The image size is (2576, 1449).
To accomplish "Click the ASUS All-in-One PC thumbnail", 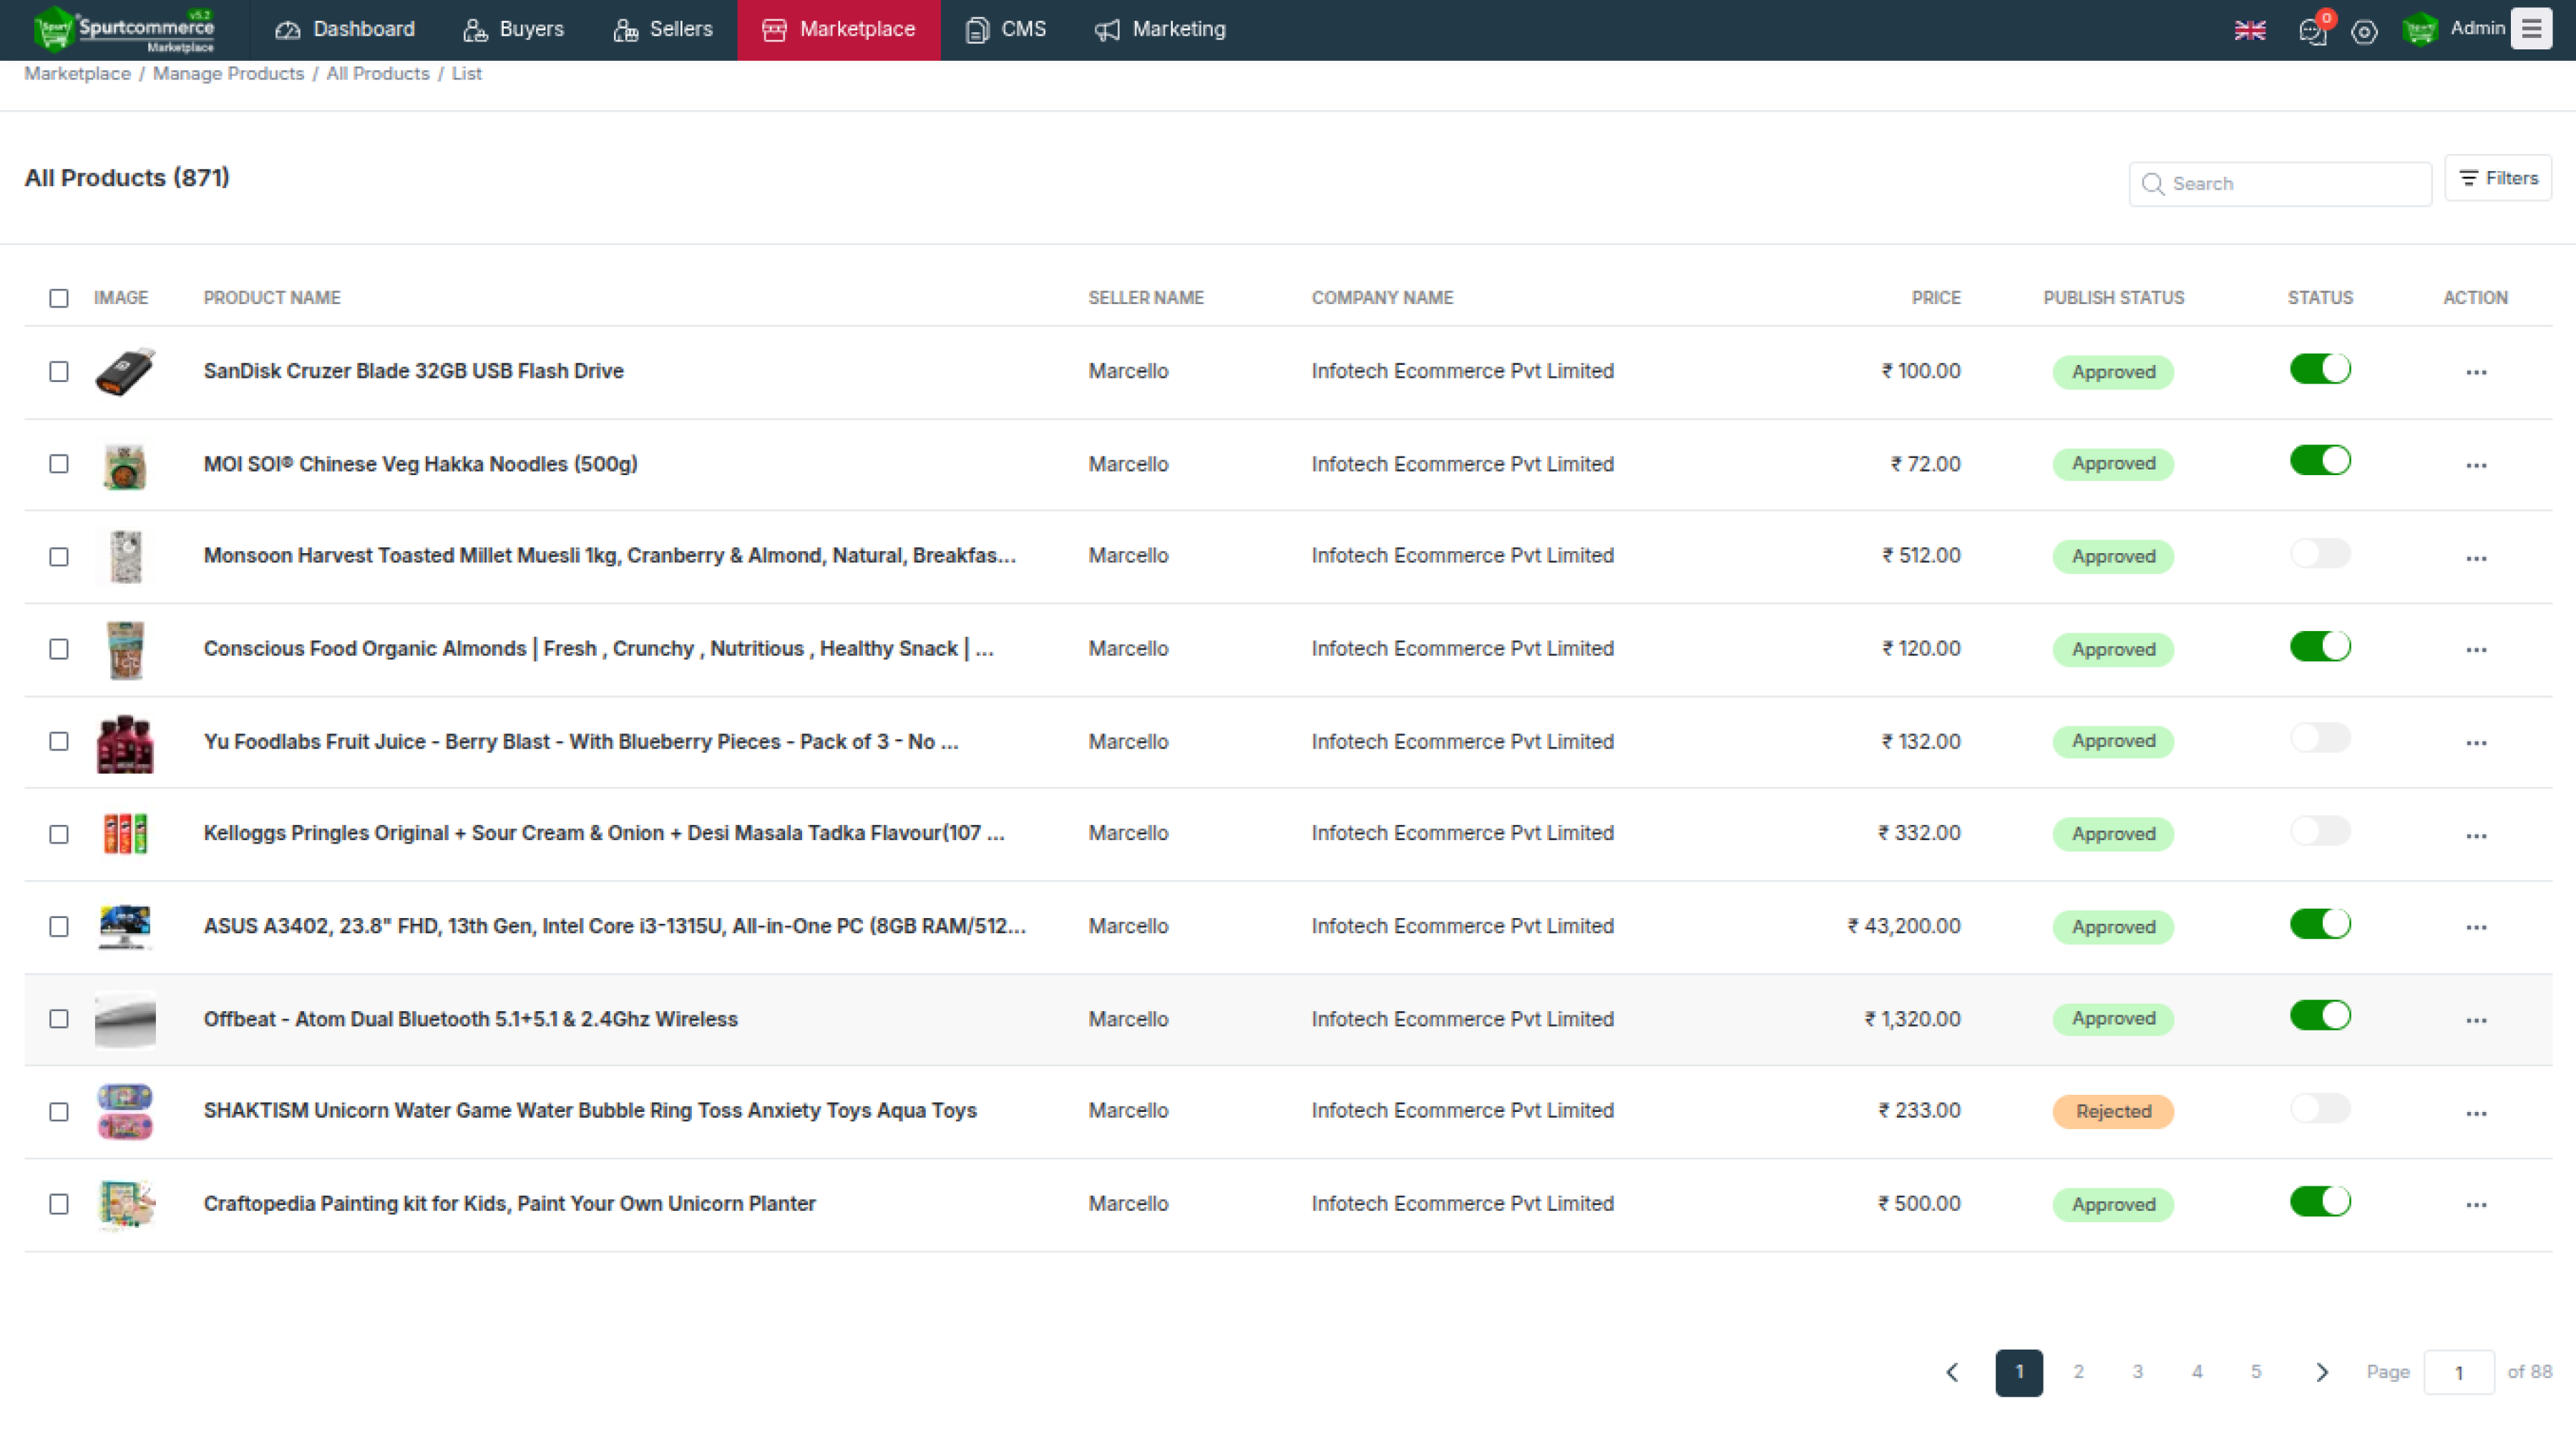I will (x=125, y=927).
